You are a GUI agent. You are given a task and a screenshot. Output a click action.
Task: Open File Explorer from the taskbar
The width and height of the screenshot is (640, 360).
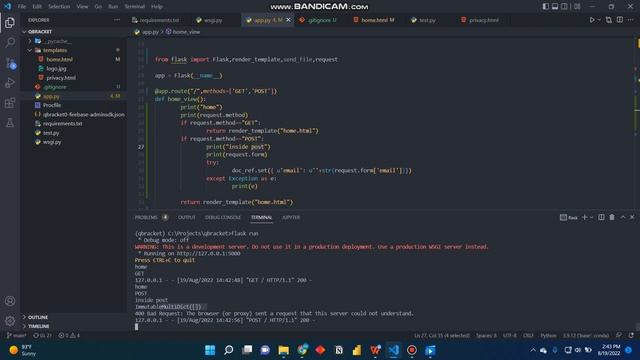284,350
